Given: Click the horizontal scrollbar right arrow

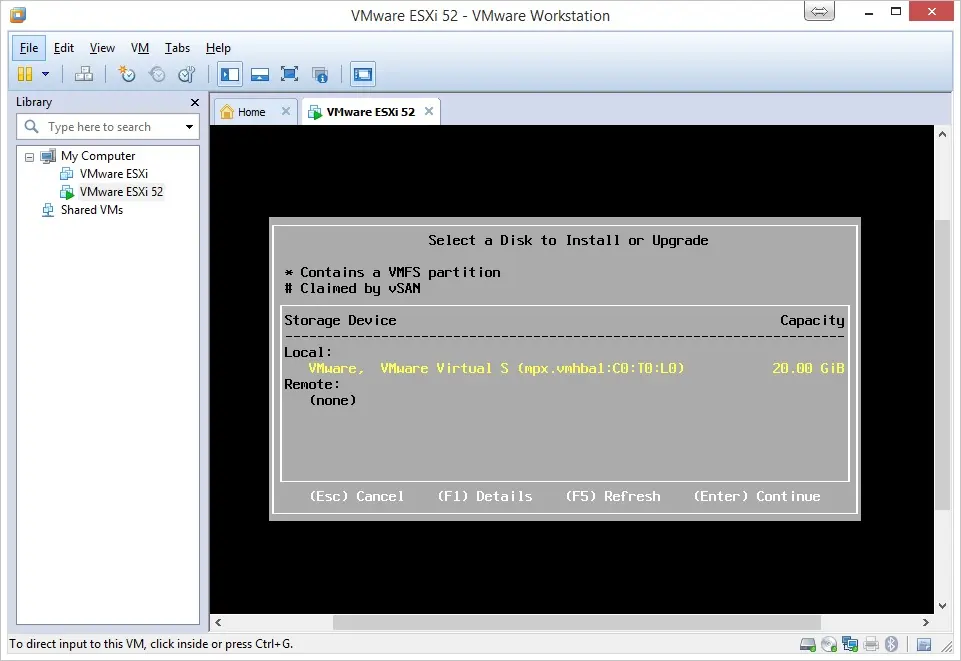Looking at the screenshot, I should click(925, 622).
